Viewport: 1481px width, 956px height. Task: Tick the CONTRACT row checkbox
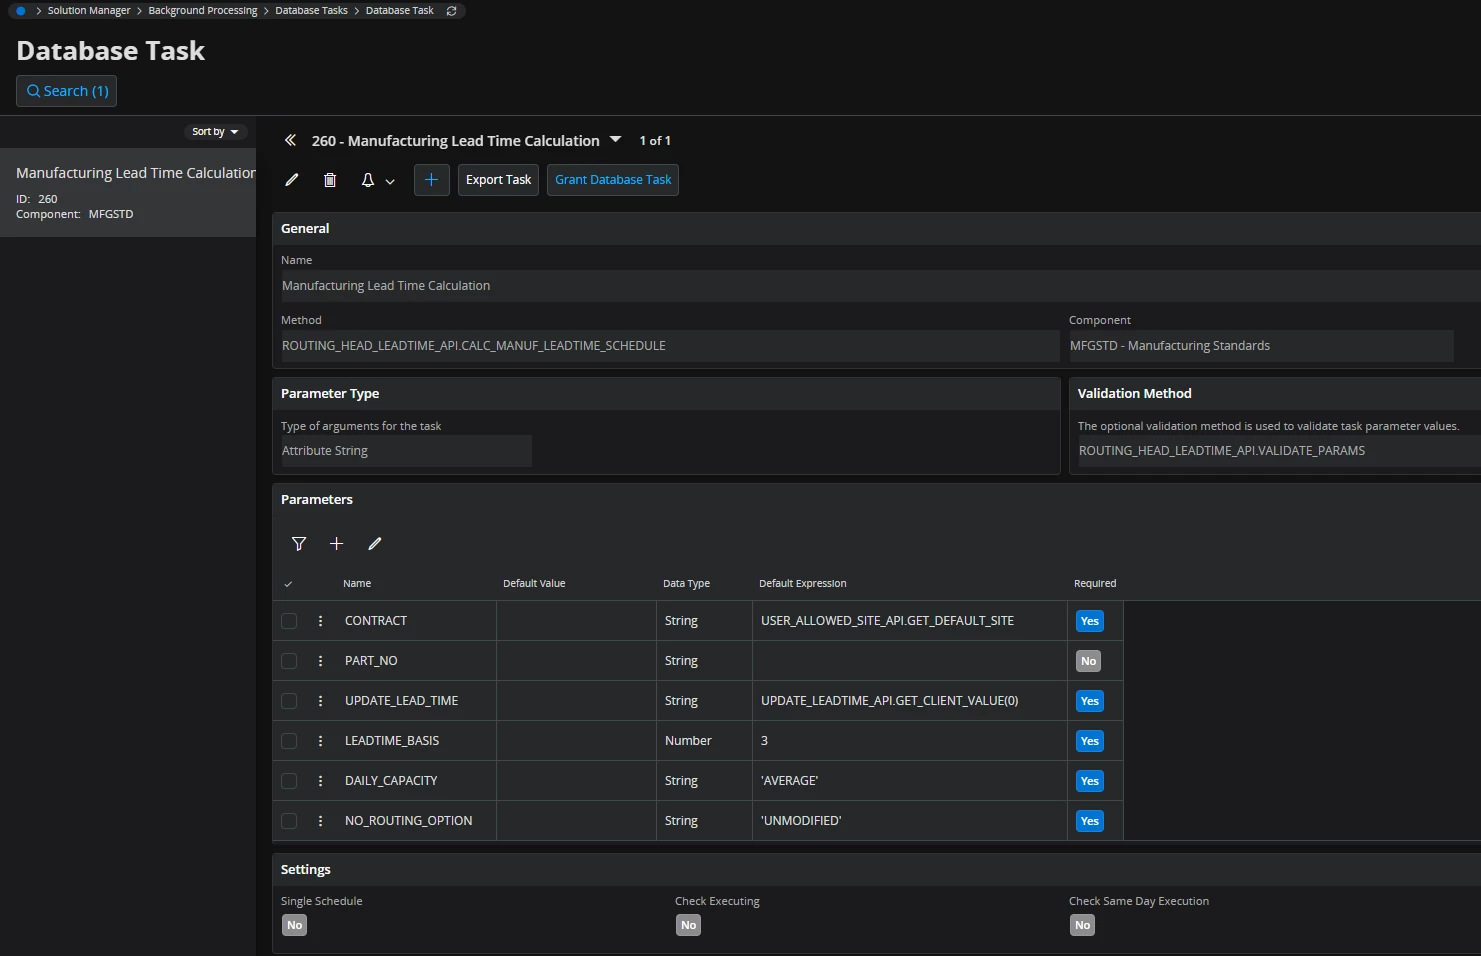[x=289, y=621]
